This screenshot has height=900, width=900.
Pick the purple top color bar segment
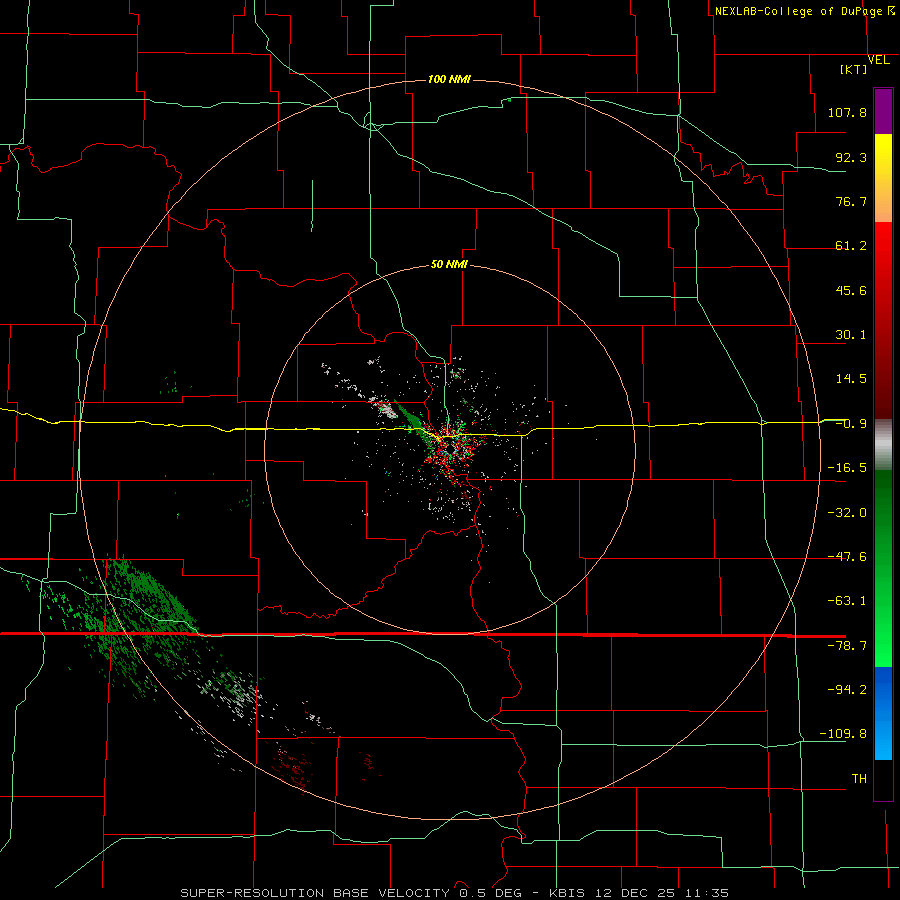tap(883, 112)
